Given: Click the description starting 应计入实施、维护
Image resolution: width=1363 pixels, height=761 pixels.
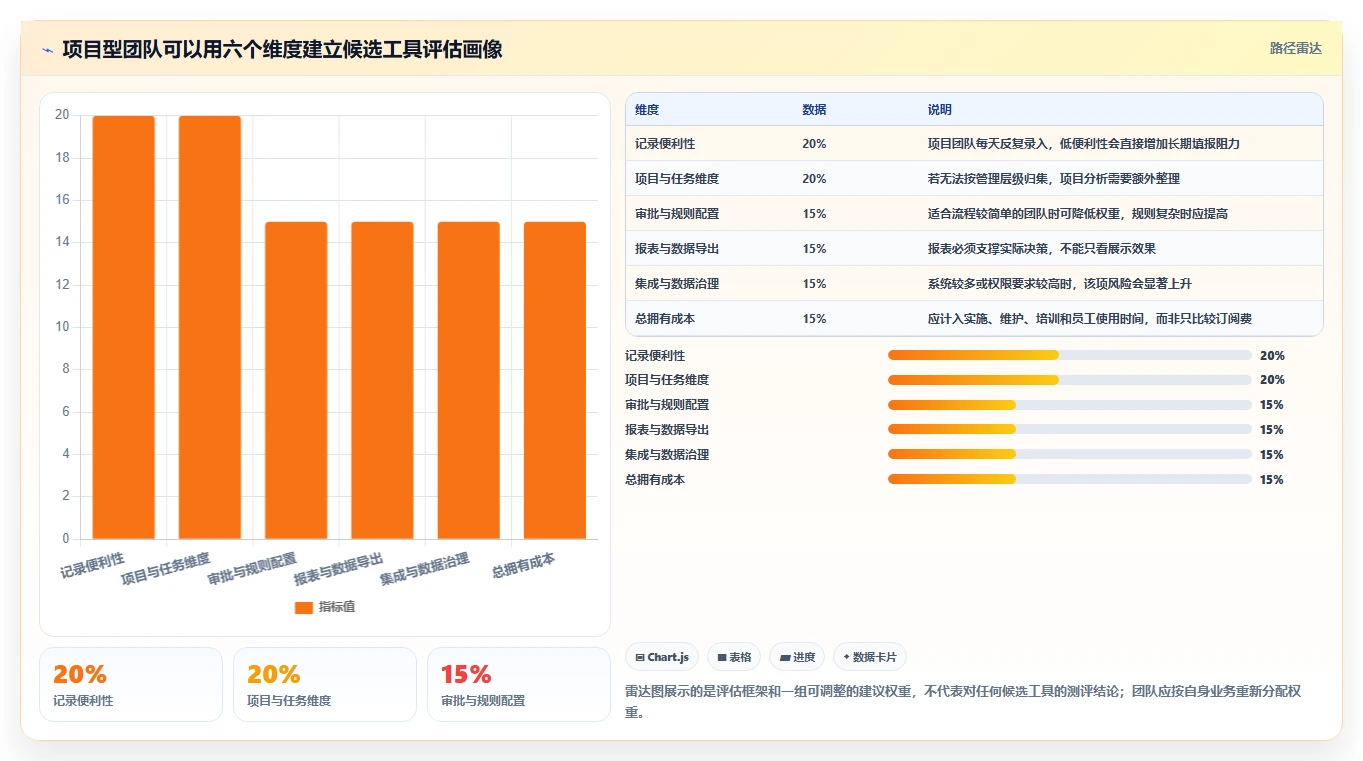Looking at the screenshot, I should pyautogui.click(x=1090, y=319).
